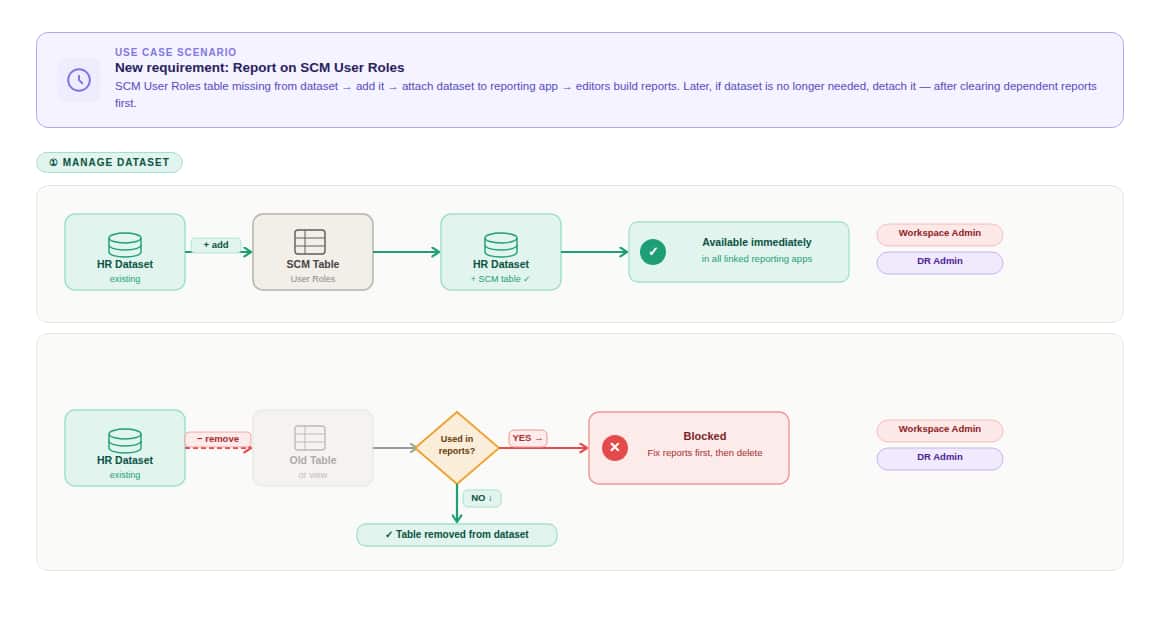Click the 'existing' subtitle in the top HR Dataset node

click(125, 279)
